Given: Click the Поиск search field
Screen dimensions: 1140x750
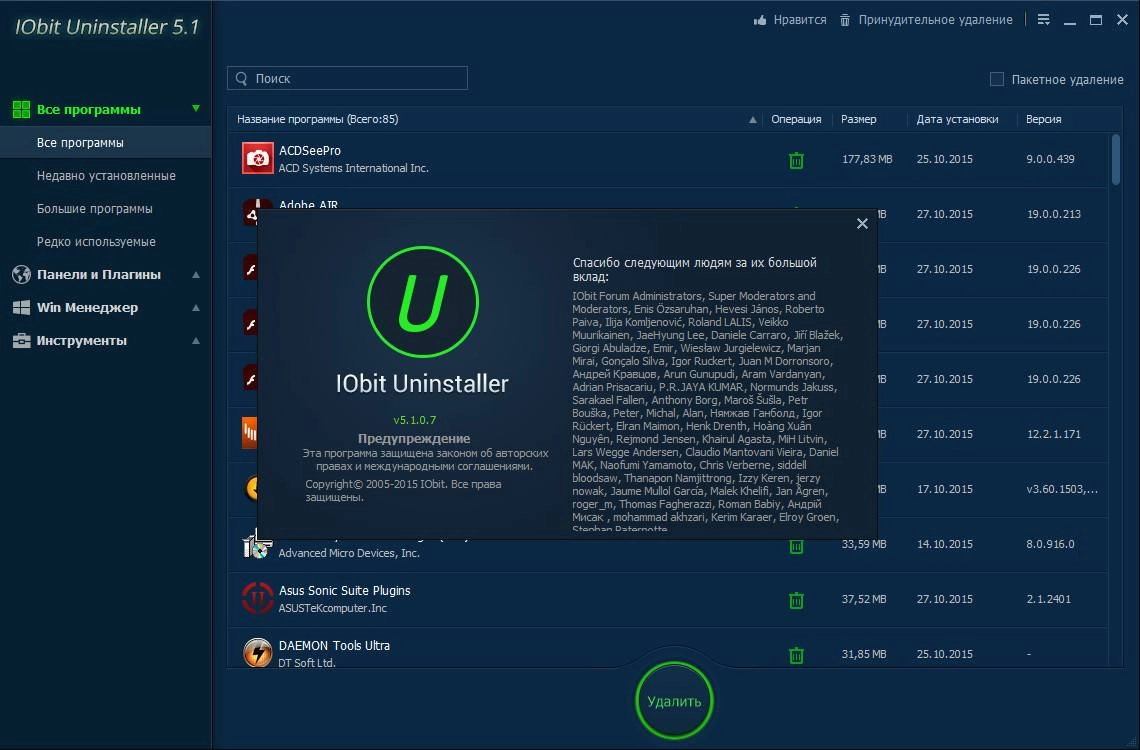Looking at the screenshot, I should pos(348,78).
